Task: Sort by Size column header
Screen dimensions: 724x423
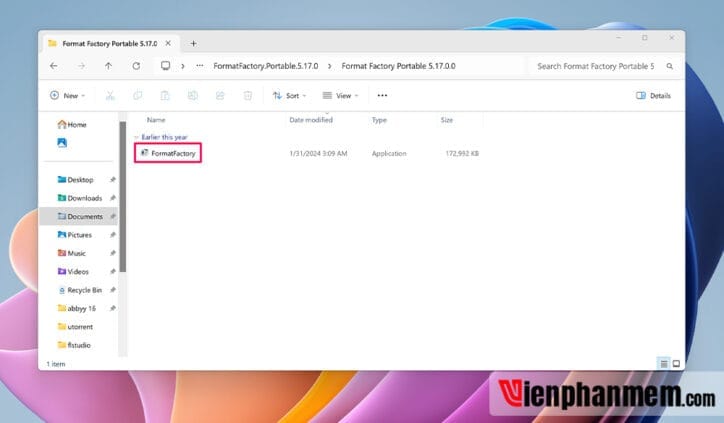Action: pos(446,120)
